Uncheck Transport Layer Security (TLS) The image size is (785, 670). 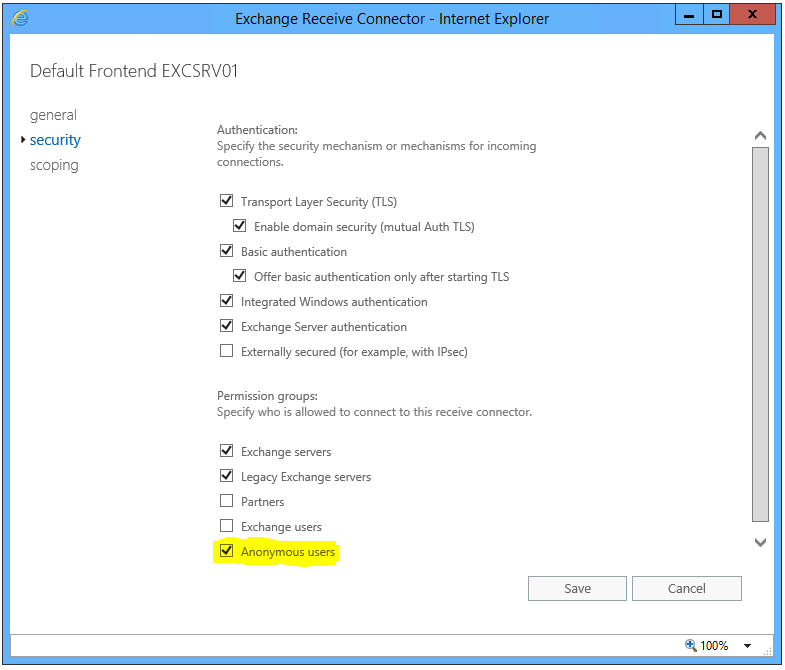tap(226, 201)
